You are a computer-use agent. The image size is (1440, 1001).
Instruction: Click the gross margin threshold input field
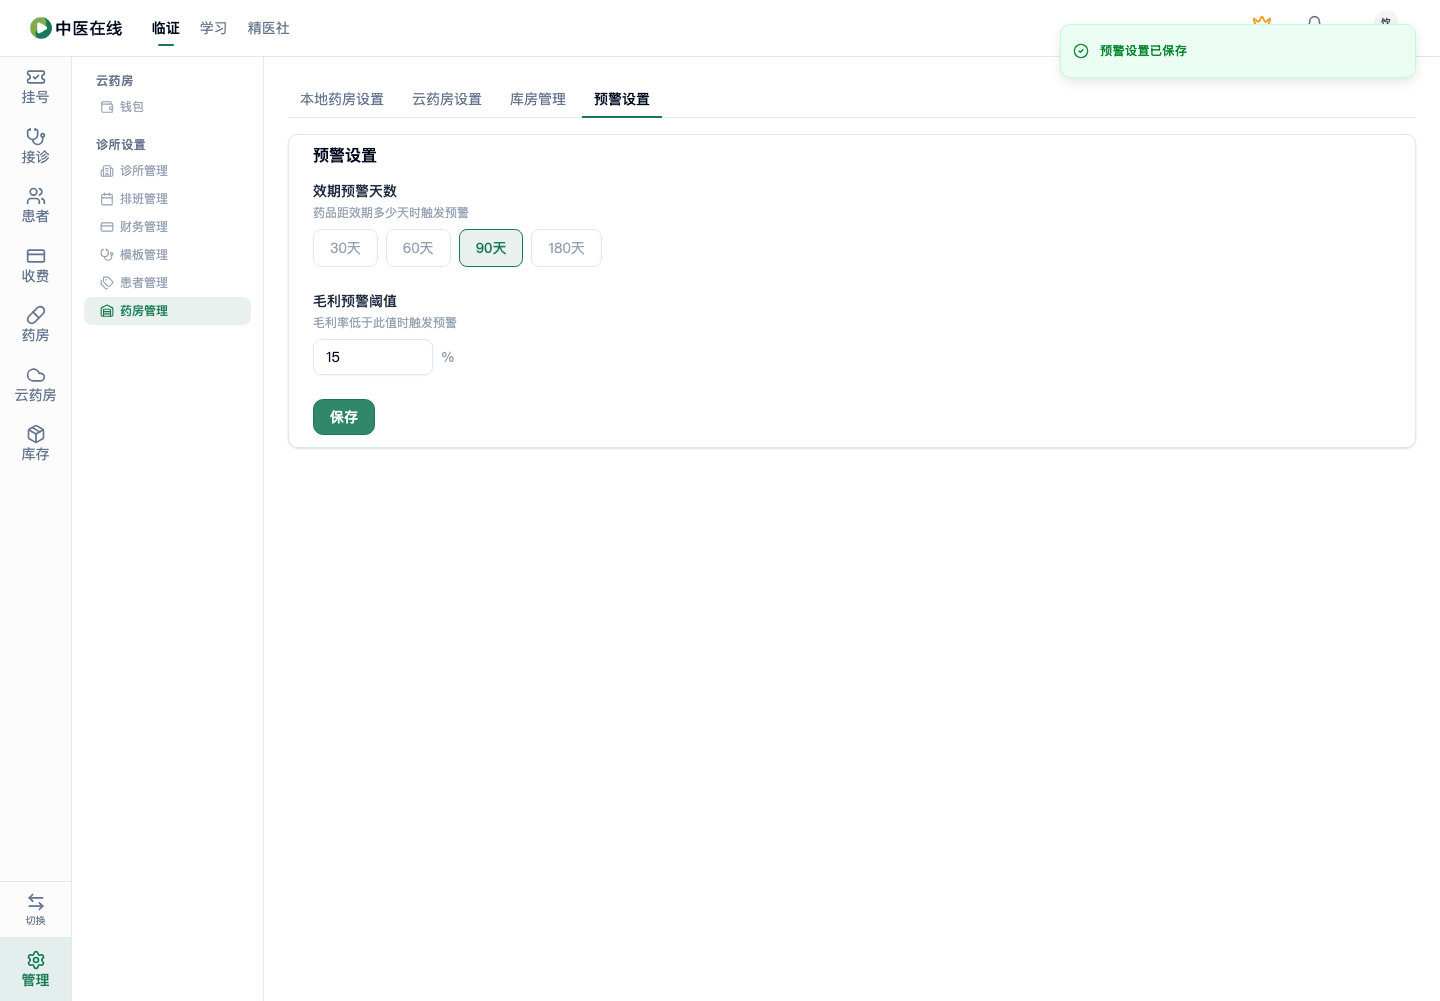(x=373, y=357)
